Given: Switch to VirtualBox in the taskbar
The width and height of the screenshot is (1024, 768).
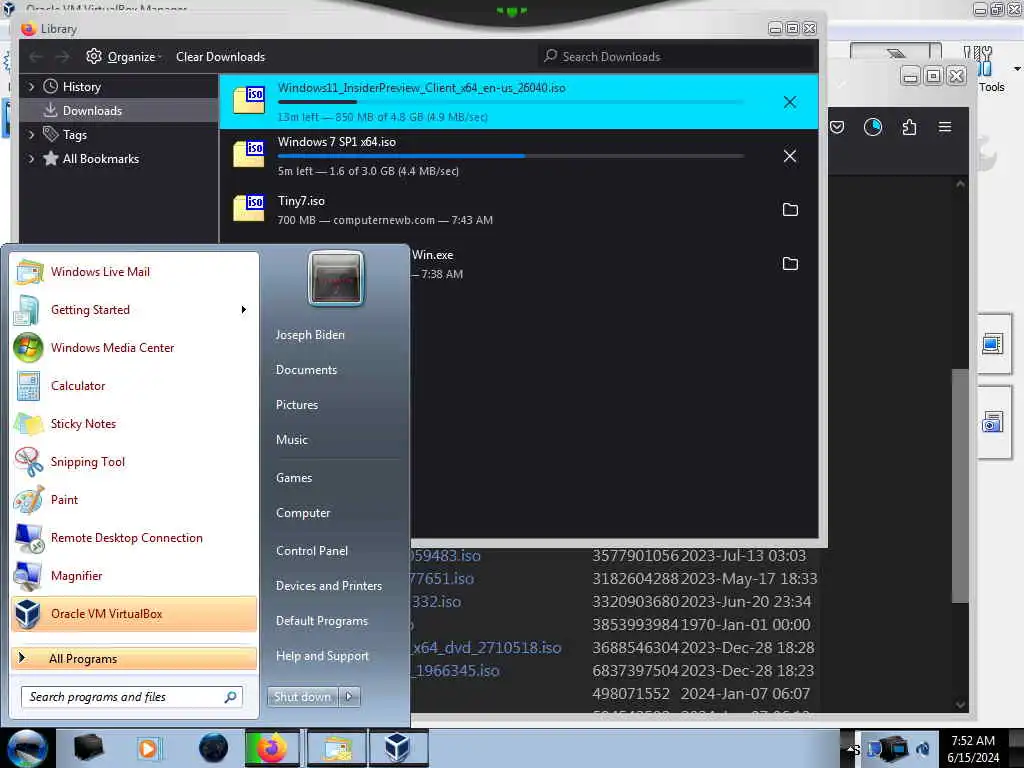Looking at the screenshot, I should pos(398,748).
